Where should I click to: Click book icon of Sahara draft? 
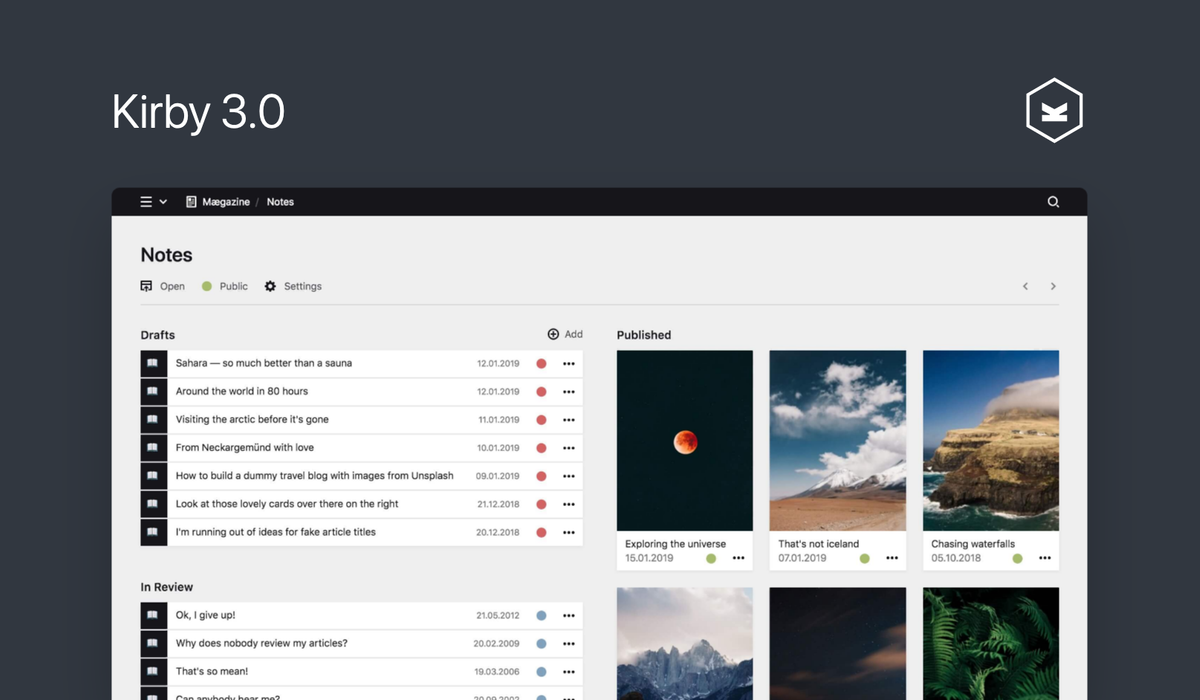pos(153,363)
